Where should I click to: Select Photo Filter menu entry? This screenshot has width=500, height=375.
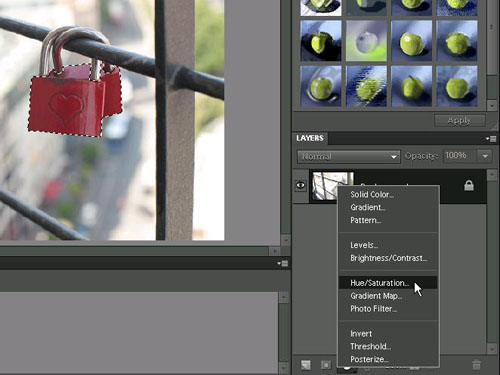[373, 309]
